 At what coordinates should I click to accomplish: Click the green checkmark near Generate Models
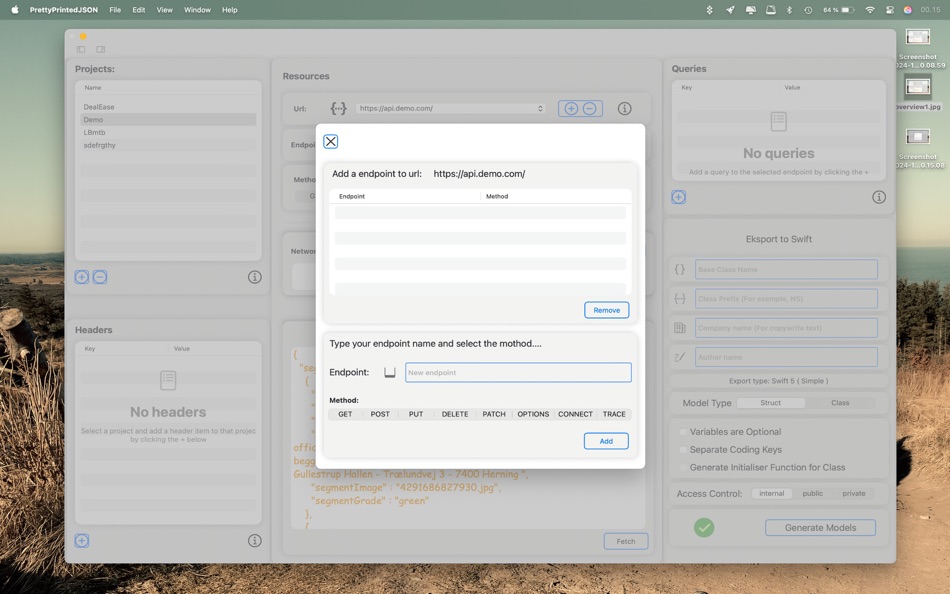[704, 527]
